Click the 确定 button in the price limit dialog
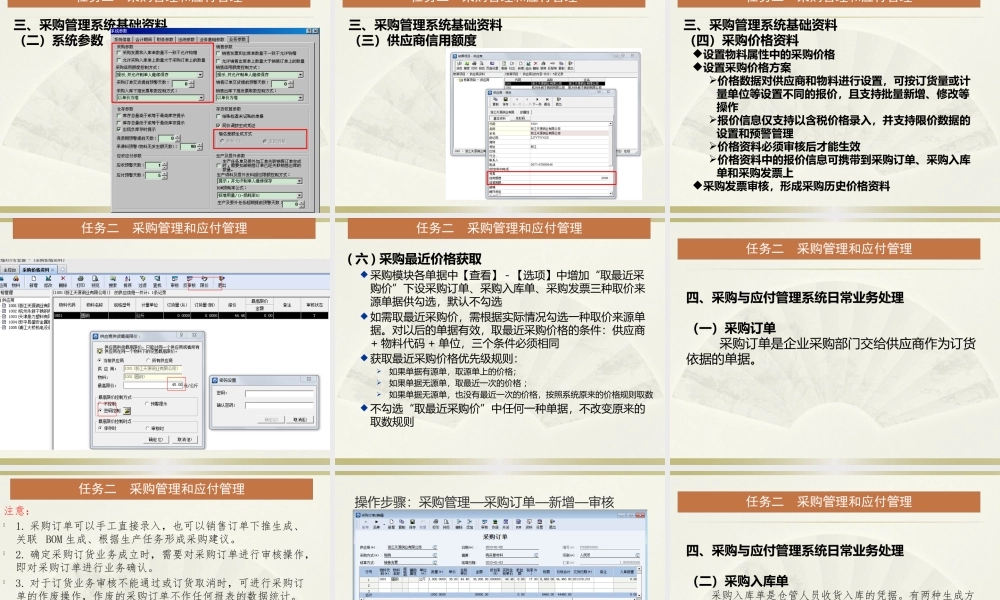 tap(155, 439)
